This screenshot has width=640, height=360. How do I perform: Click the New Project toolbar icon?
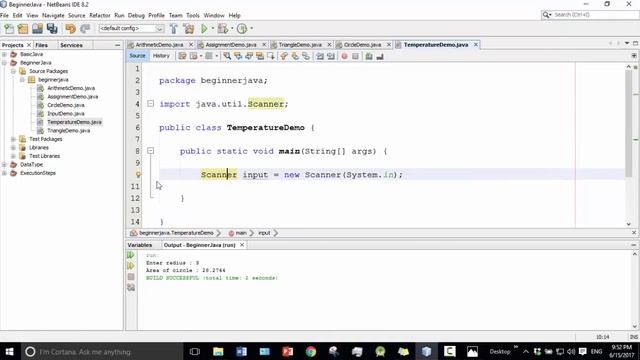pyautogui.click(x=23, y=29)
